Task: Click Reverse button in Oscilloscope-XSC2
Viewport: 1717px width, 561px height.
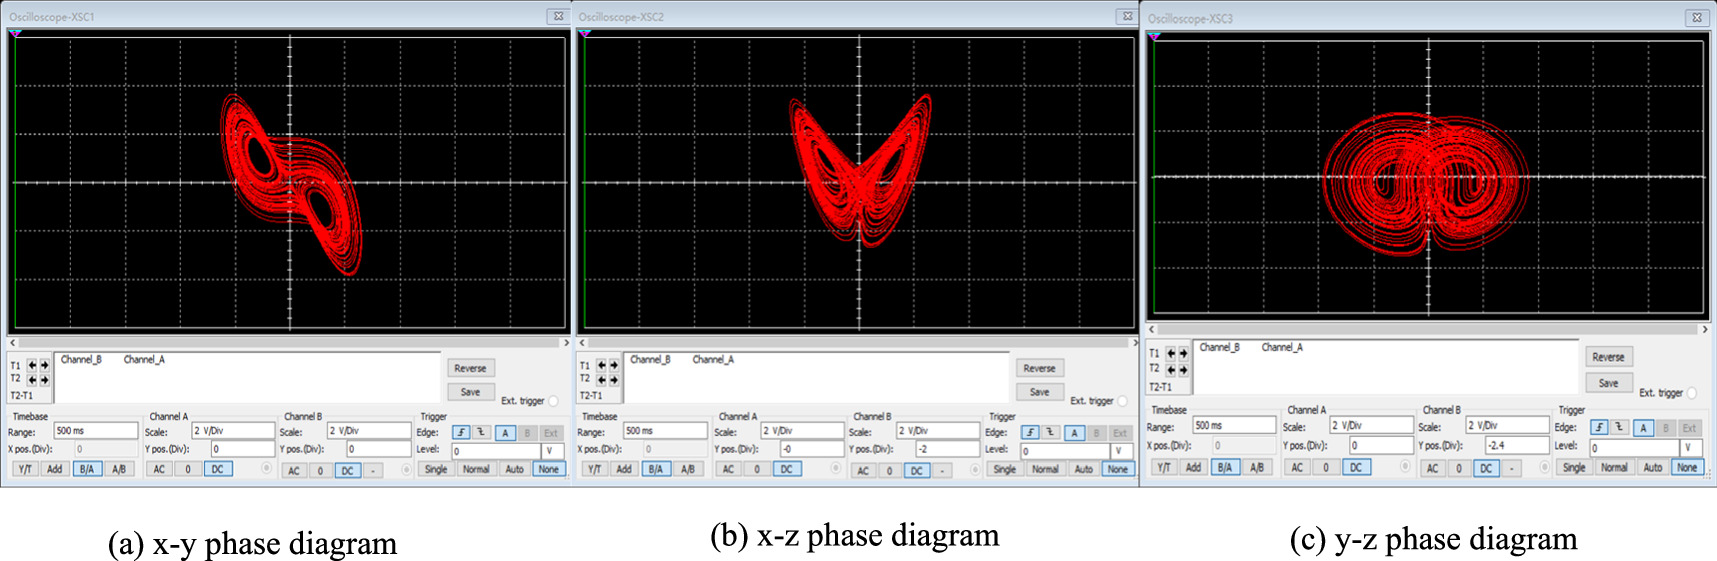Action: coord(1040,368)
